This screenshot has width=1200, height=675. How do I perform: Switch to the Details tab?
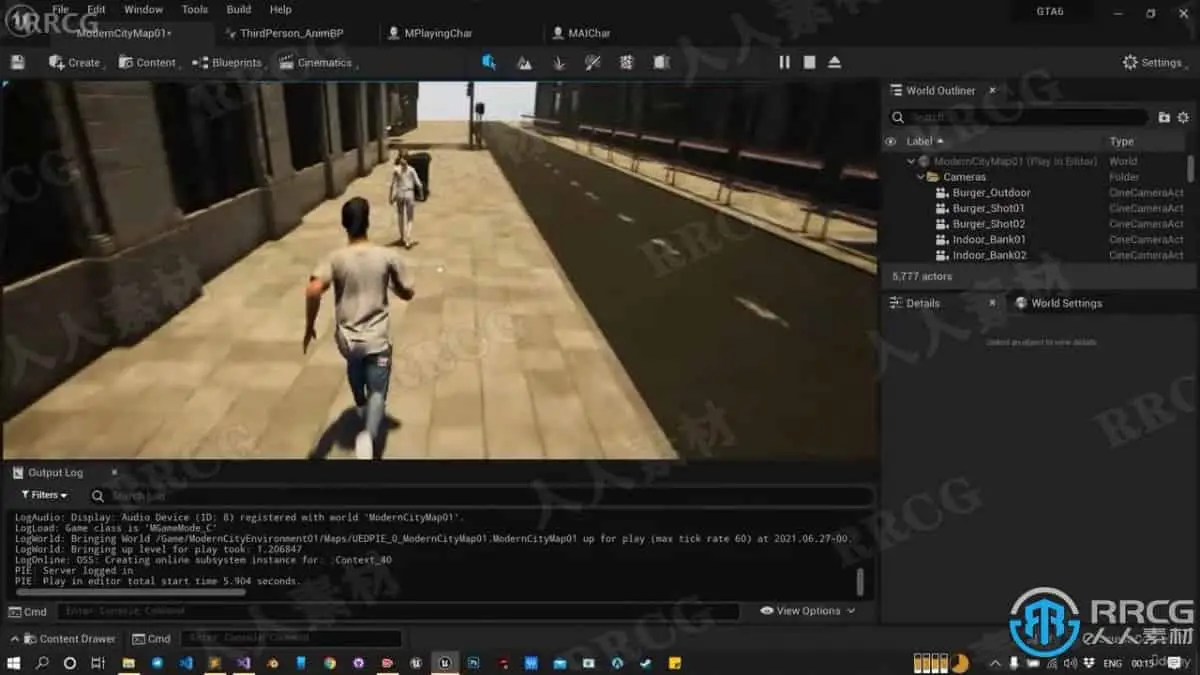(x=923, y=303)
